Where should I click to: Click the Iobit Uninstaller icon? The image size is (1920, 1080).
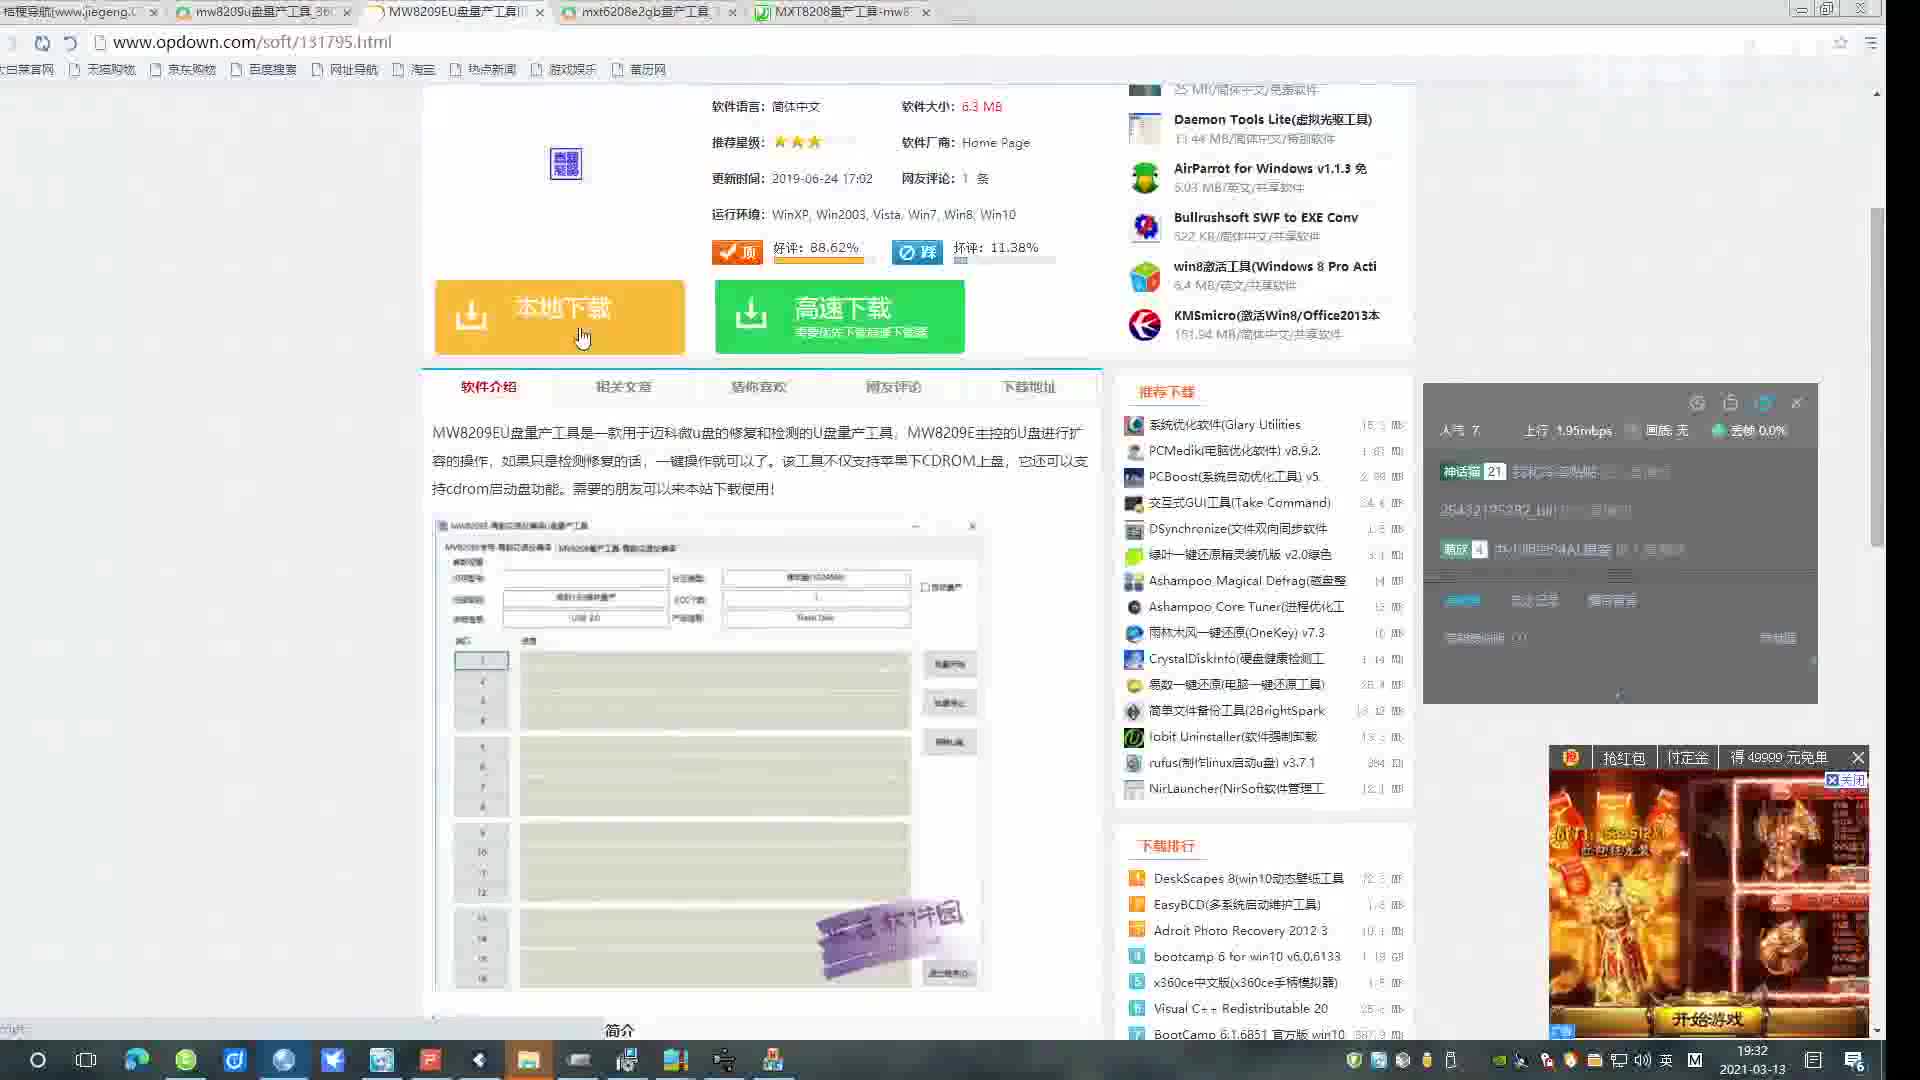pyautogui.click(x=1133, y=737)
